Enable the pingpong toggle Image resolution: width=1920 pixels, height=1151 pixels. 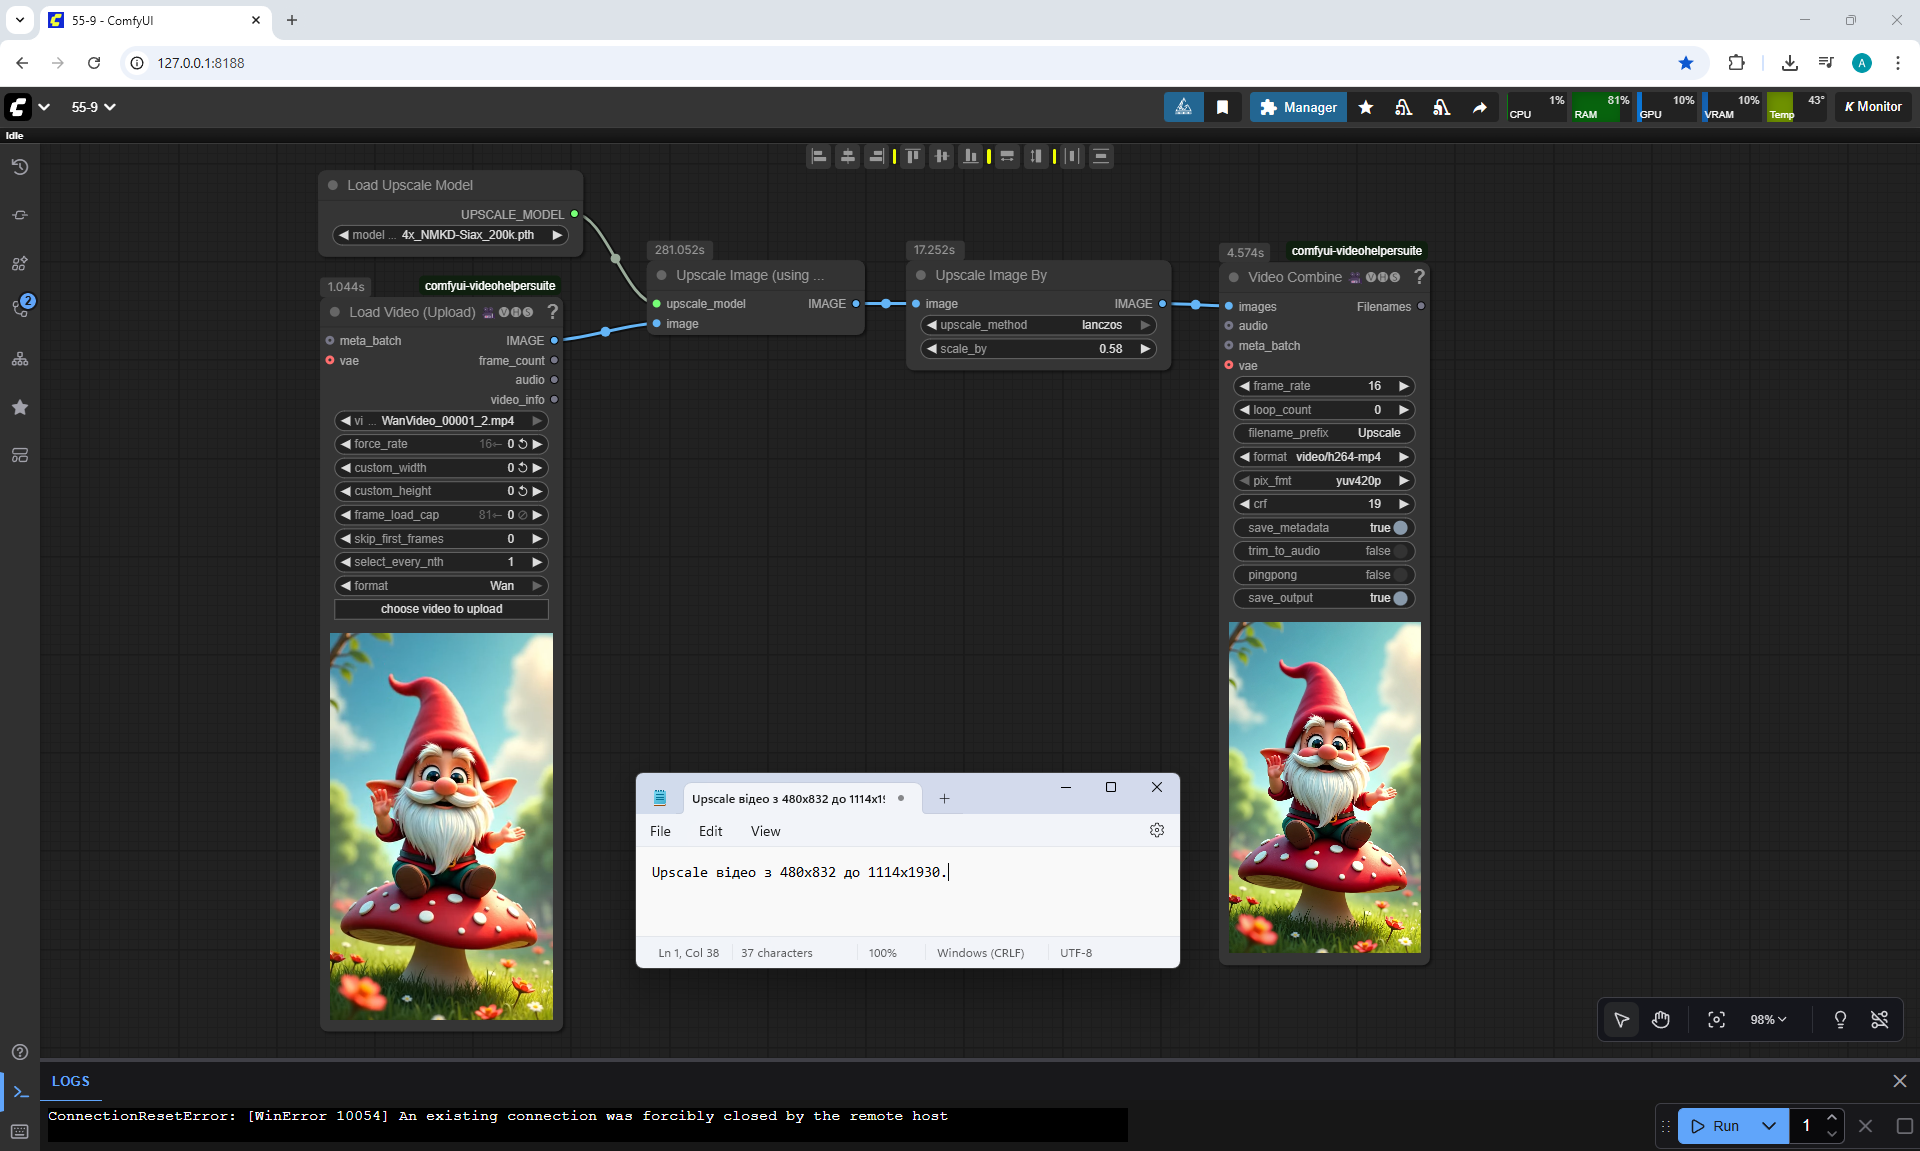point(1400,575)
